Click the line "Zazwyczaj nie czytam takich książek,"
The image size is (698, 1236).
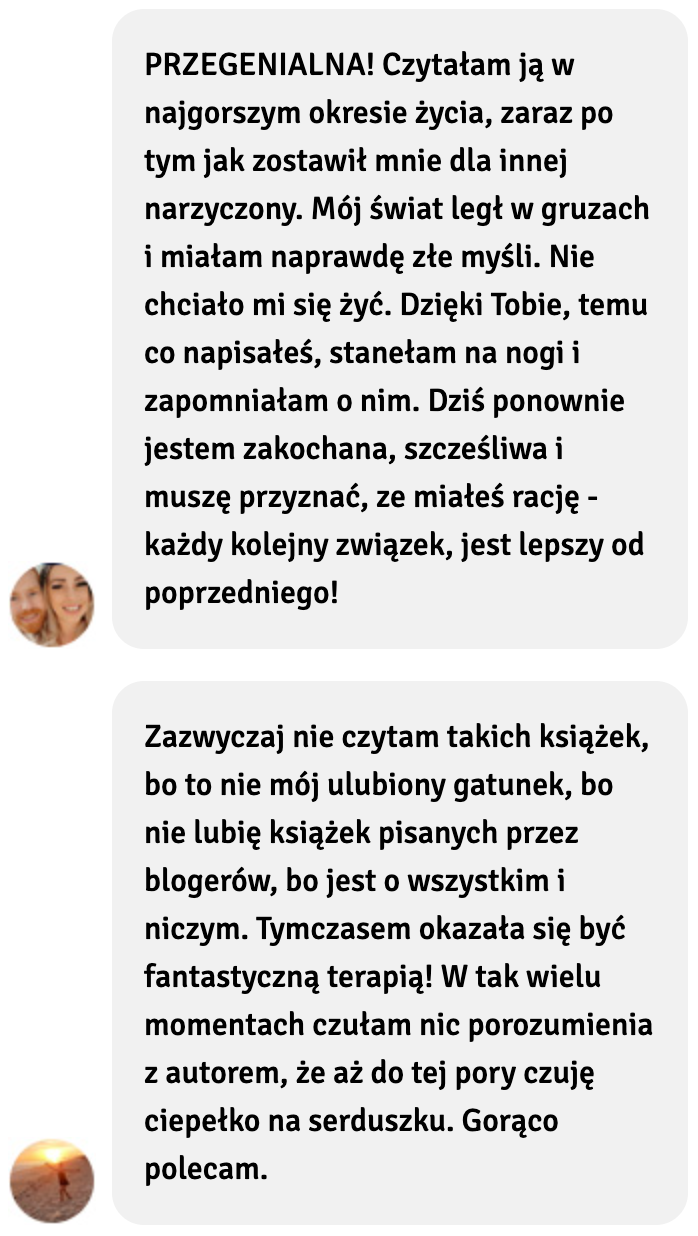coord(398,738)
